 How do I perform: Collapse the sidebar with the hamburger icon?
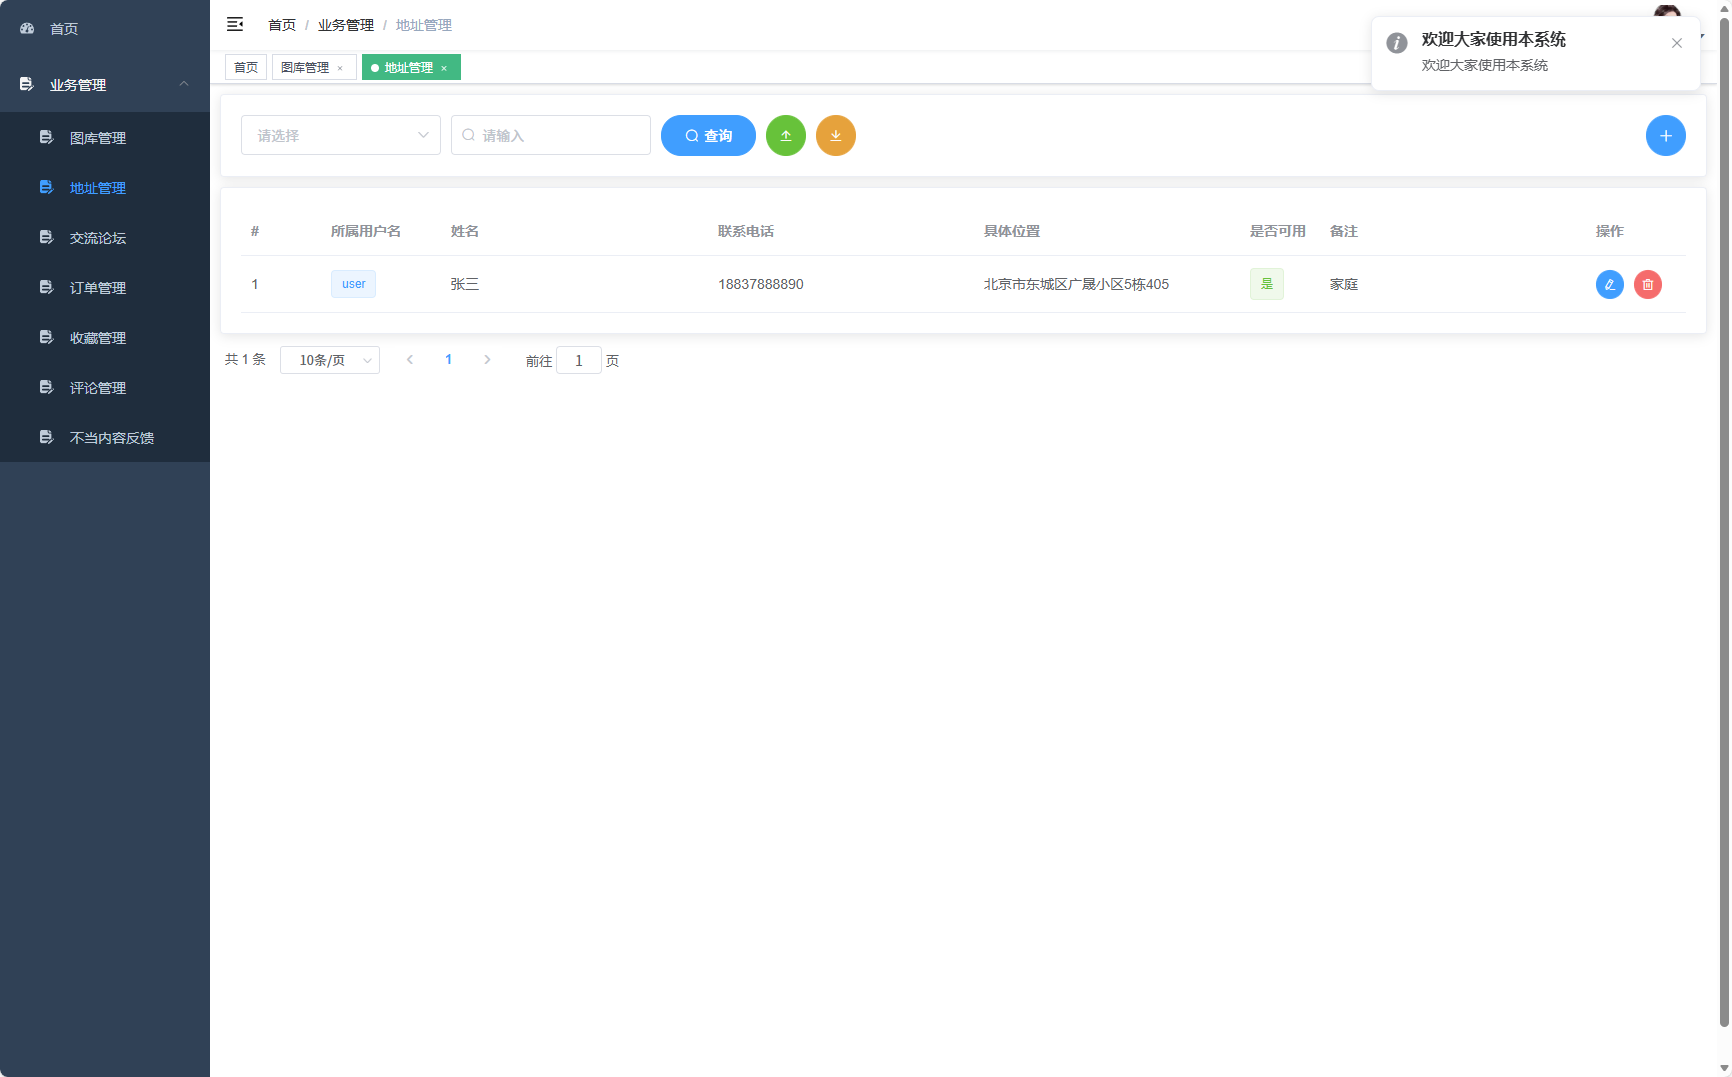(x=235, y=24)
